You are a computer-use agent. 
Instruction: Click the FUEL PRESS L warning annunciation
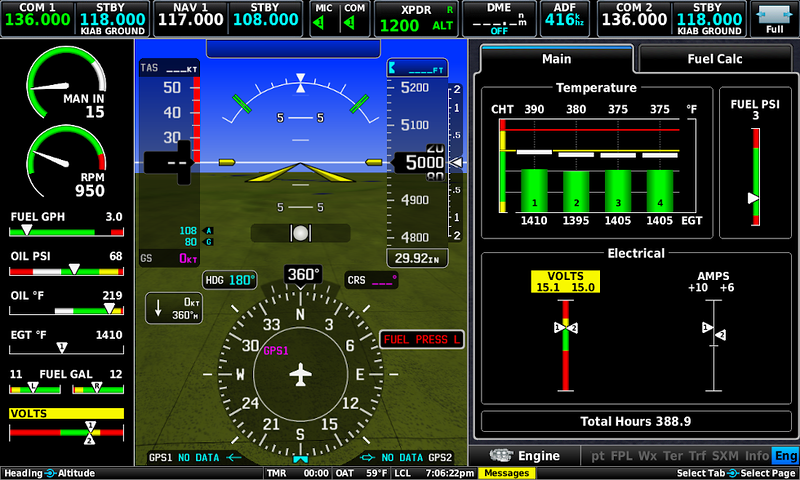point(421,339)
